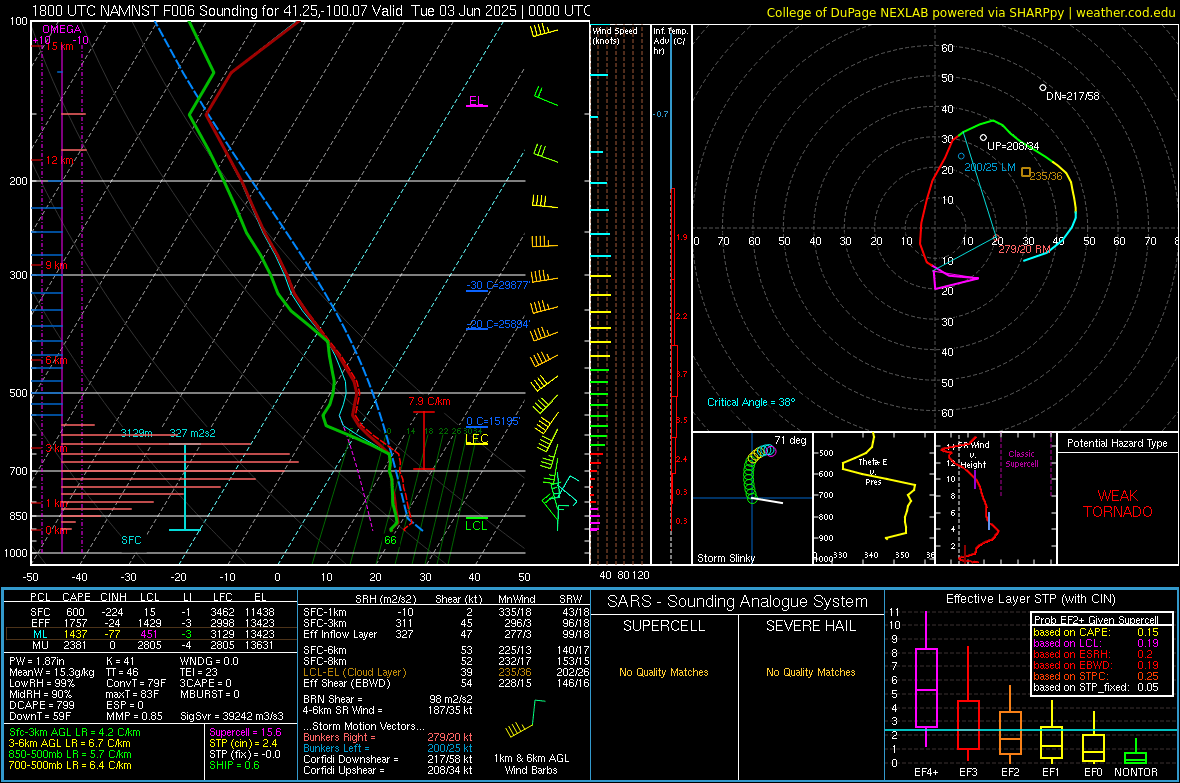The width and height of the screenshot is (1180, 783).
Task: Click the Eff Shear (EBWD) row
Action: (x=446, y=684)
